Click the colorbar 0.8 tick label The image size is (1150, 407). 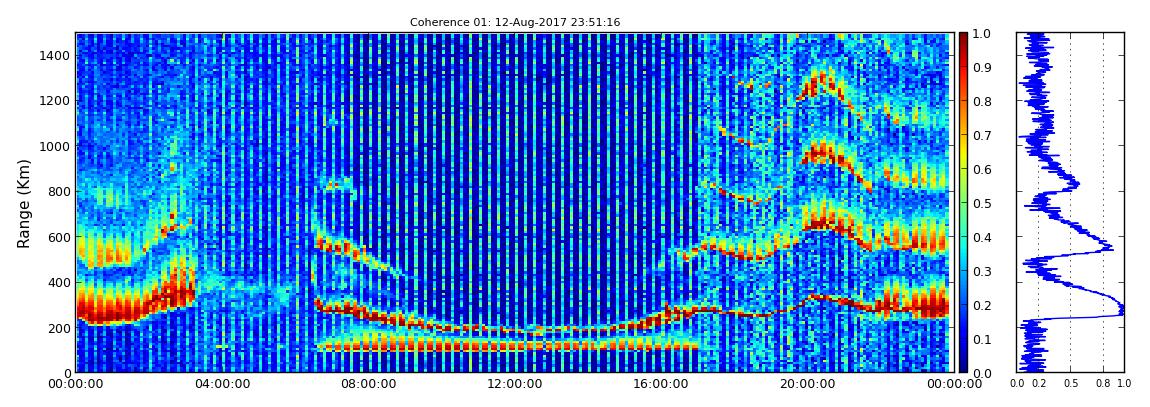click(982, 102)
